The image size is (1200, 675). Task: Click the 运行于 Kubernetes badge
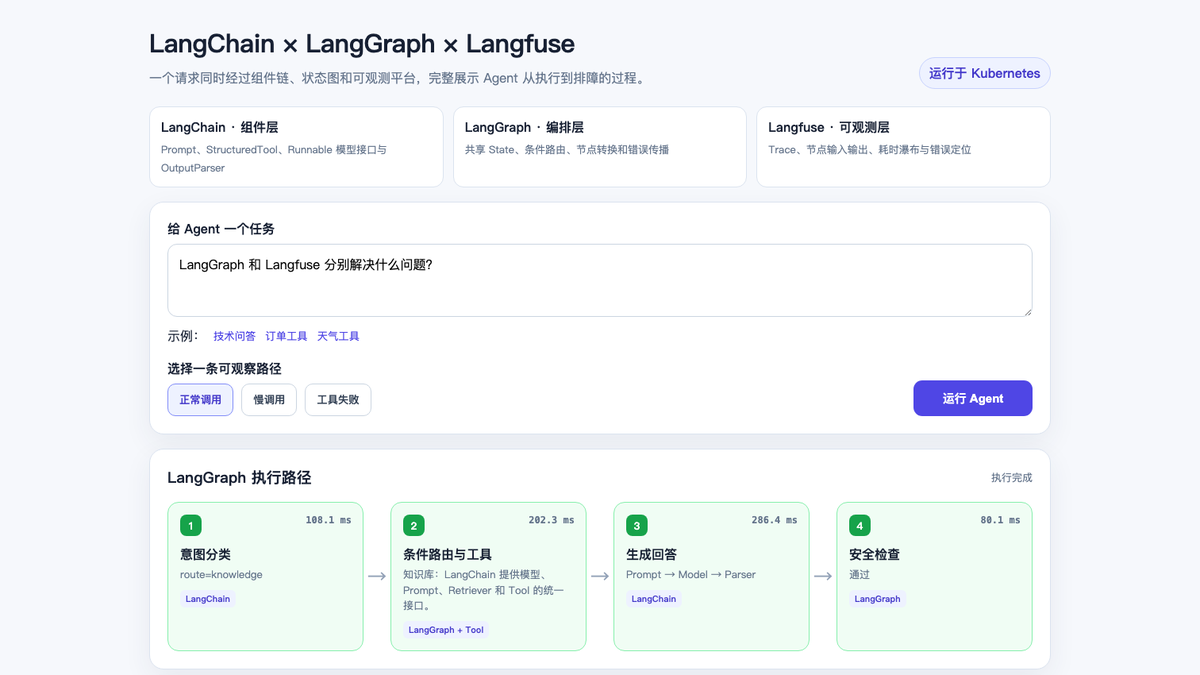(x=985, y=73)
